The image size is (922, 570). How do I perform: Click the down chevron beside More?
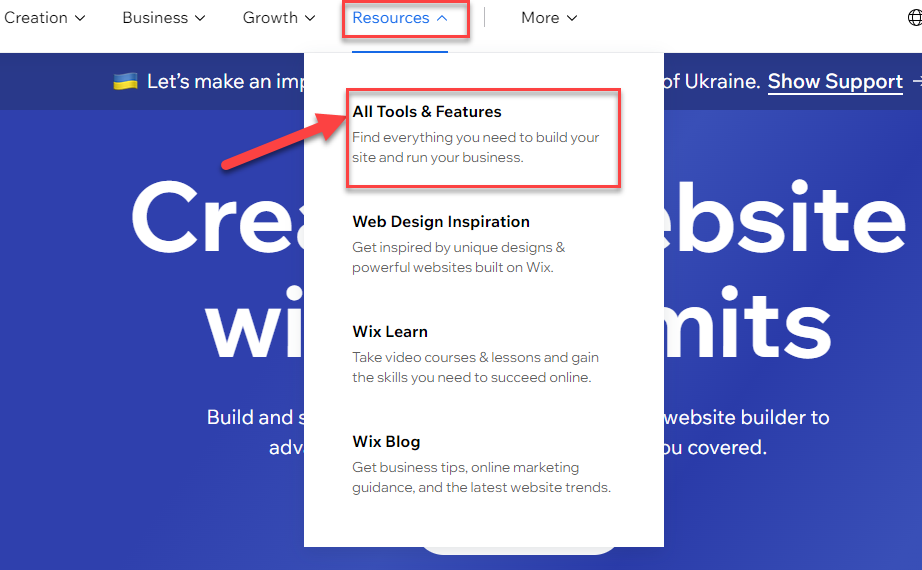[572, 18]
